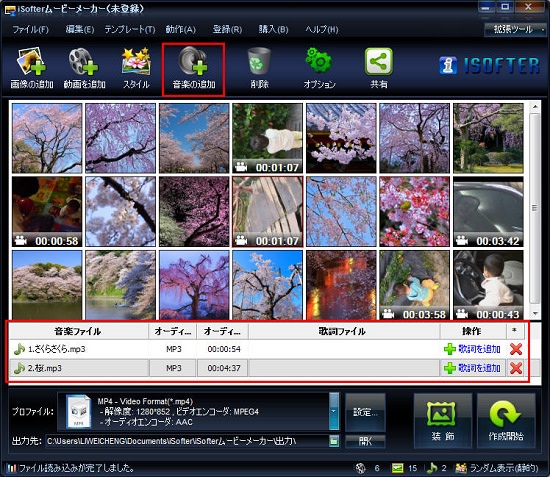Image resolution: width=550 pixels, height=477 pixels.
Task: Click the thumbnail grid vertical scrollbar handle
Action: (535, 208)
